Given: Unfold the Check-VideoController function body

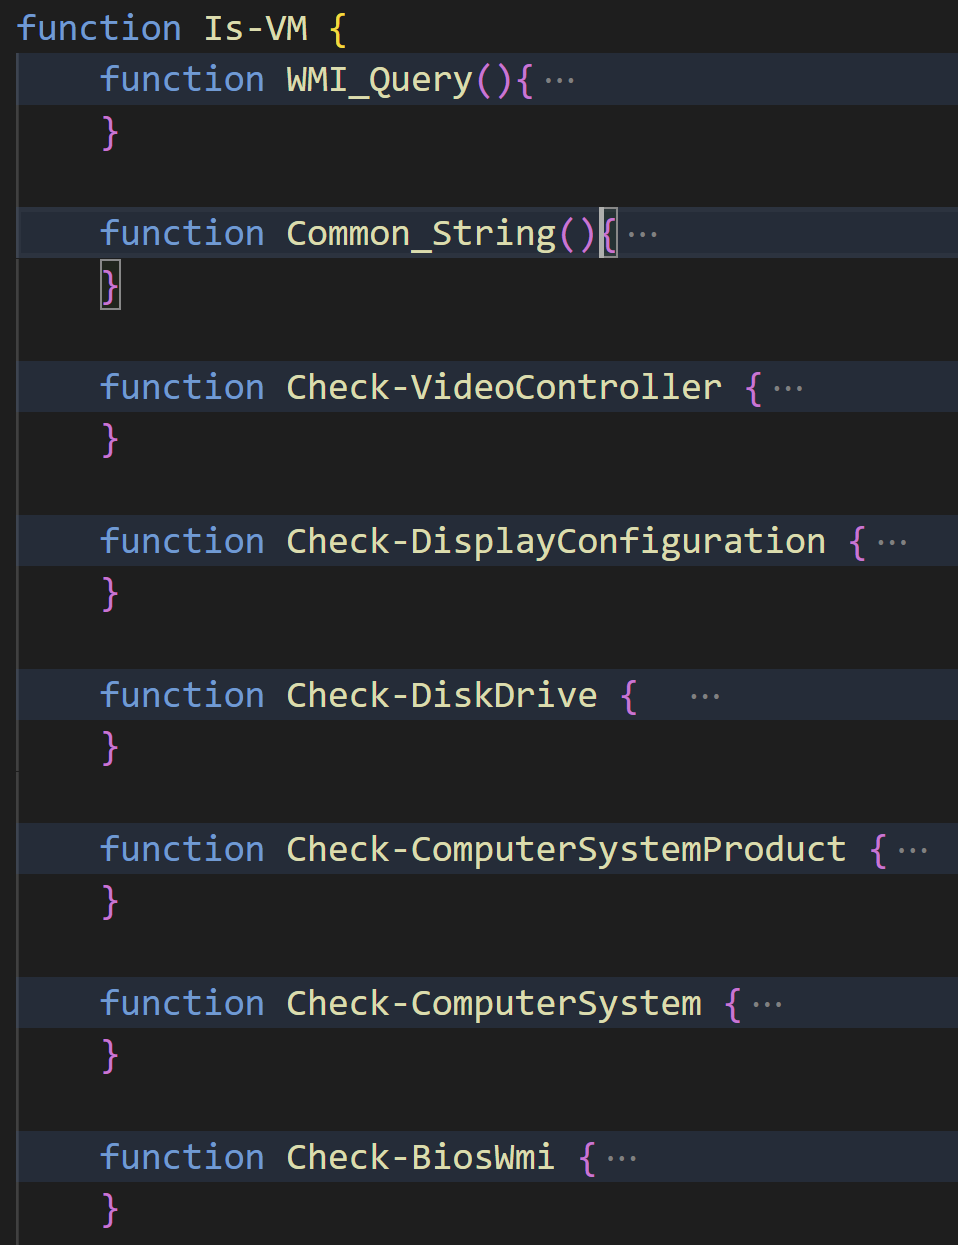Looking at the screenshot, I should coord(788,389).
